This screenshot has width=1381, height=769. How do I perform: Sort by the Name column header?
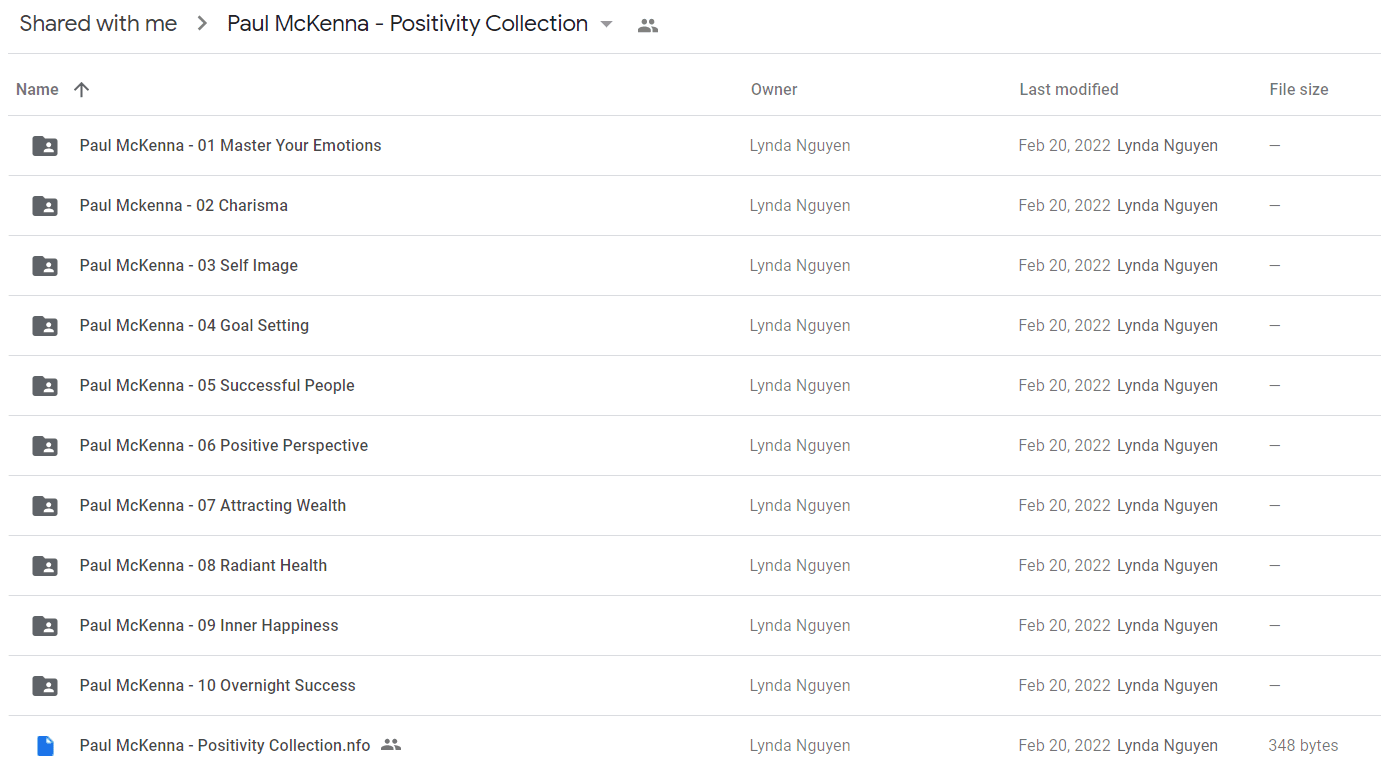point(37,90)
